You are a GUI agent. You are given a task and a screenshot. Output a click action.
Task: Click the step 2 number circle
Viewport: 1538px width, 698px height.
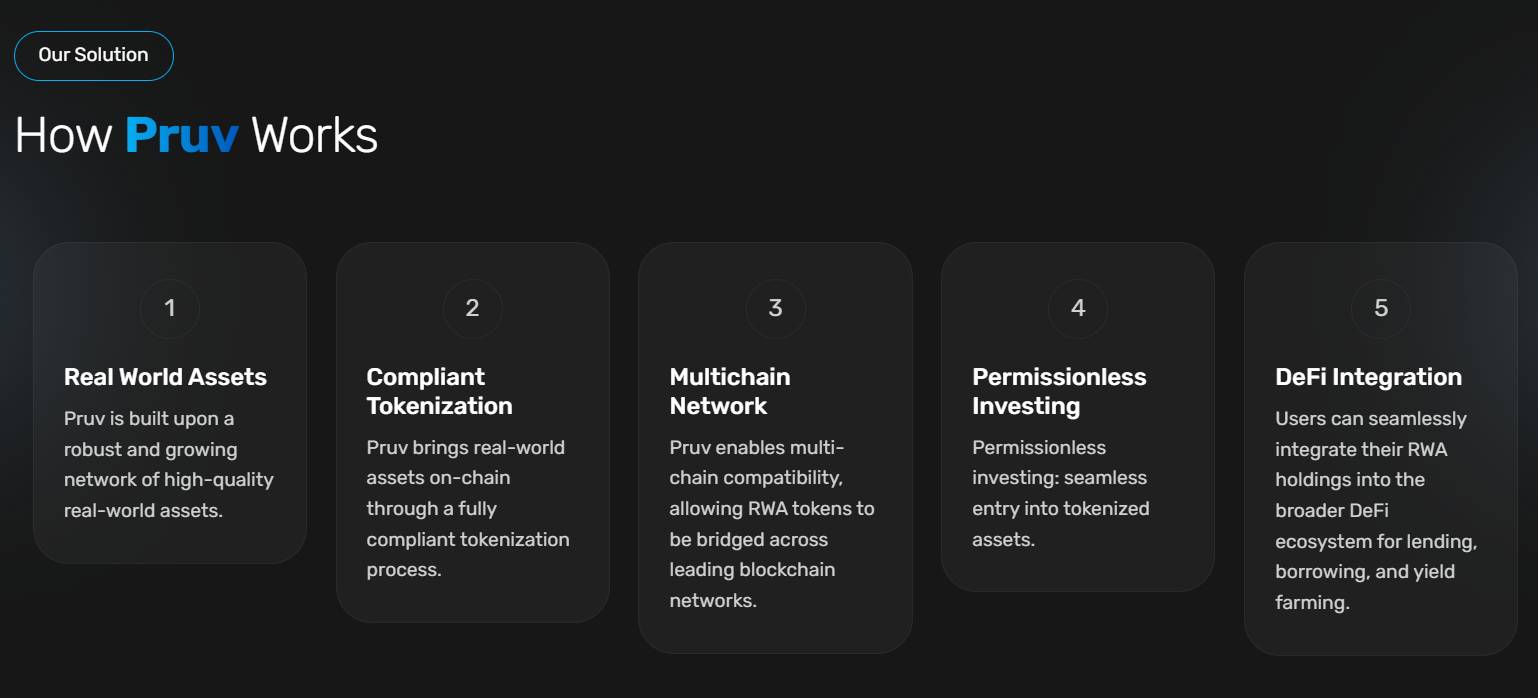(x=472, y=308)
